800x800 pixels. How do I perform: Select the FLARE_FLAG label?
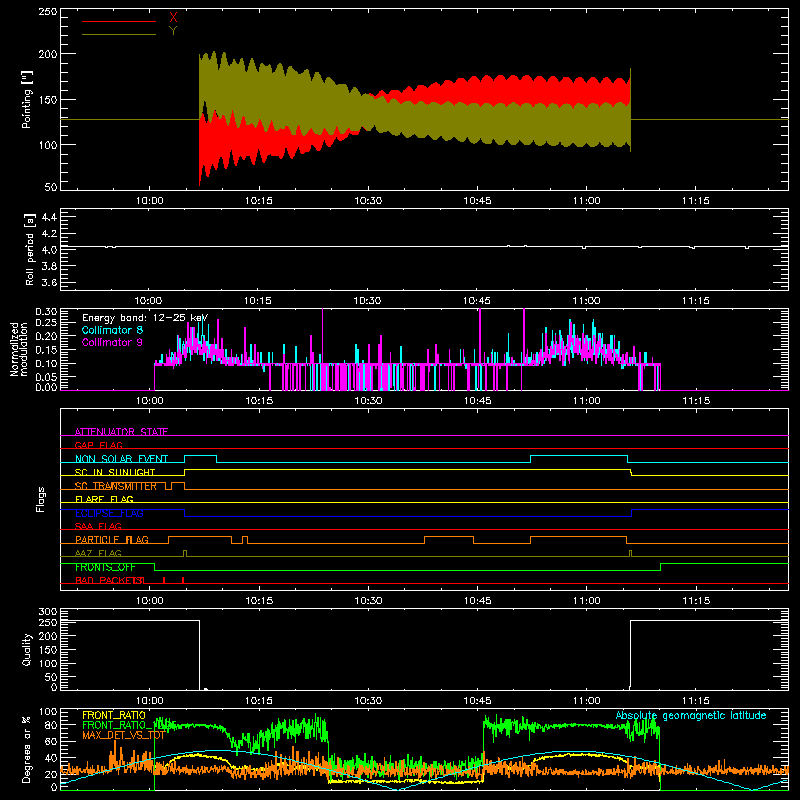coord(104,499)
